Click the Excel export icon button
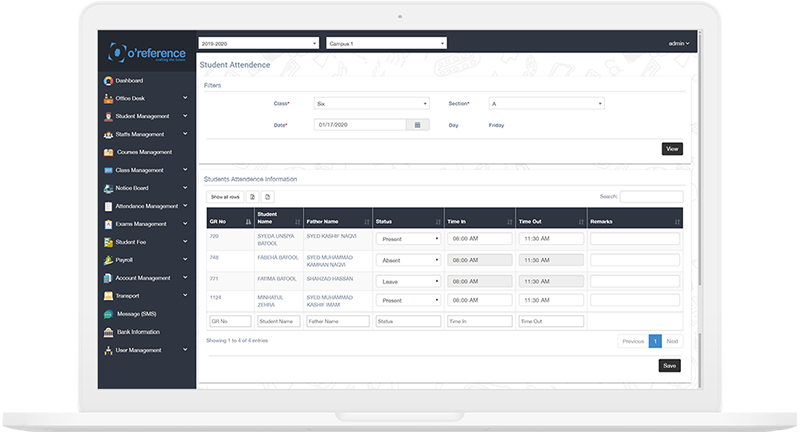 253,197
